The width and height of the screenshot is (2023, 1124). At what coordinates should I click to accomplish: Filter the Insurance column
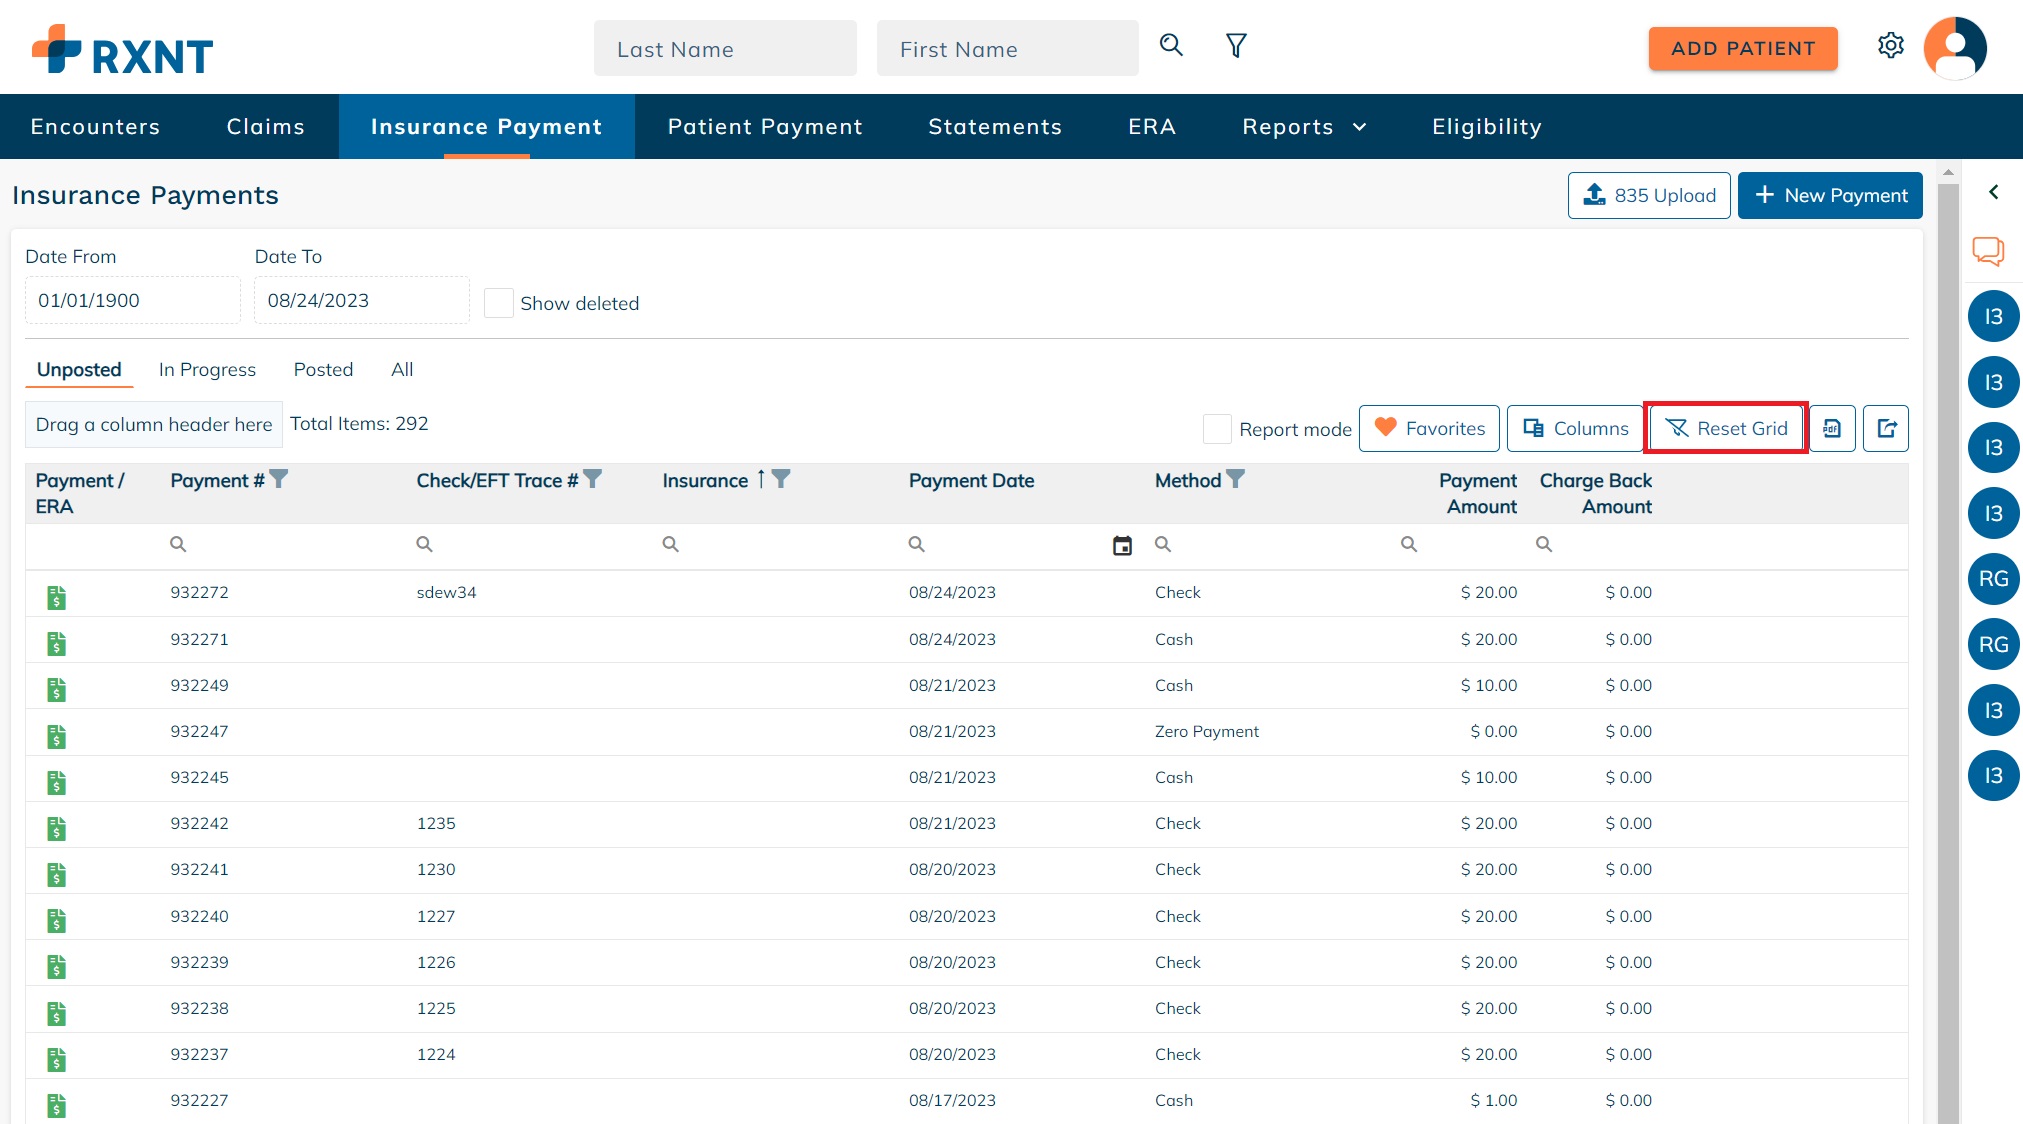[x=781, y=479]
